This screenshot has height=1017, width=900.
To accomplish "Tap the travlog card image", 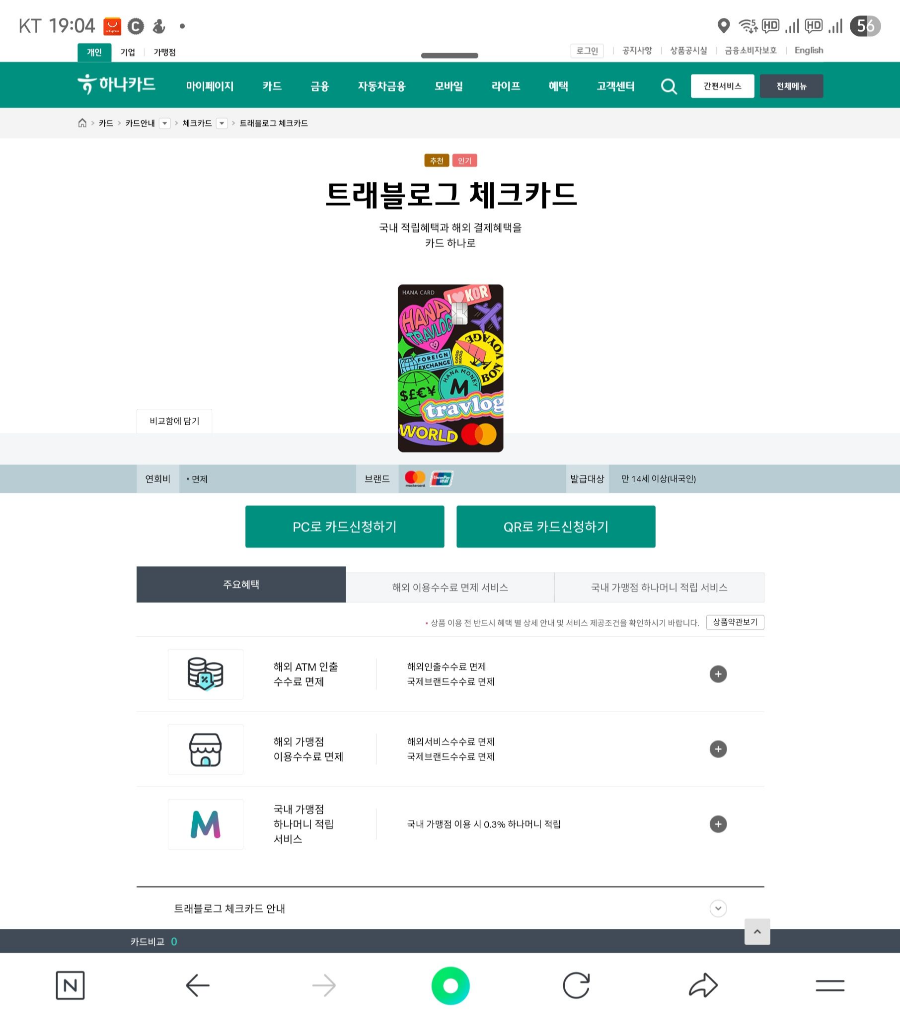I will pos(451,368).
